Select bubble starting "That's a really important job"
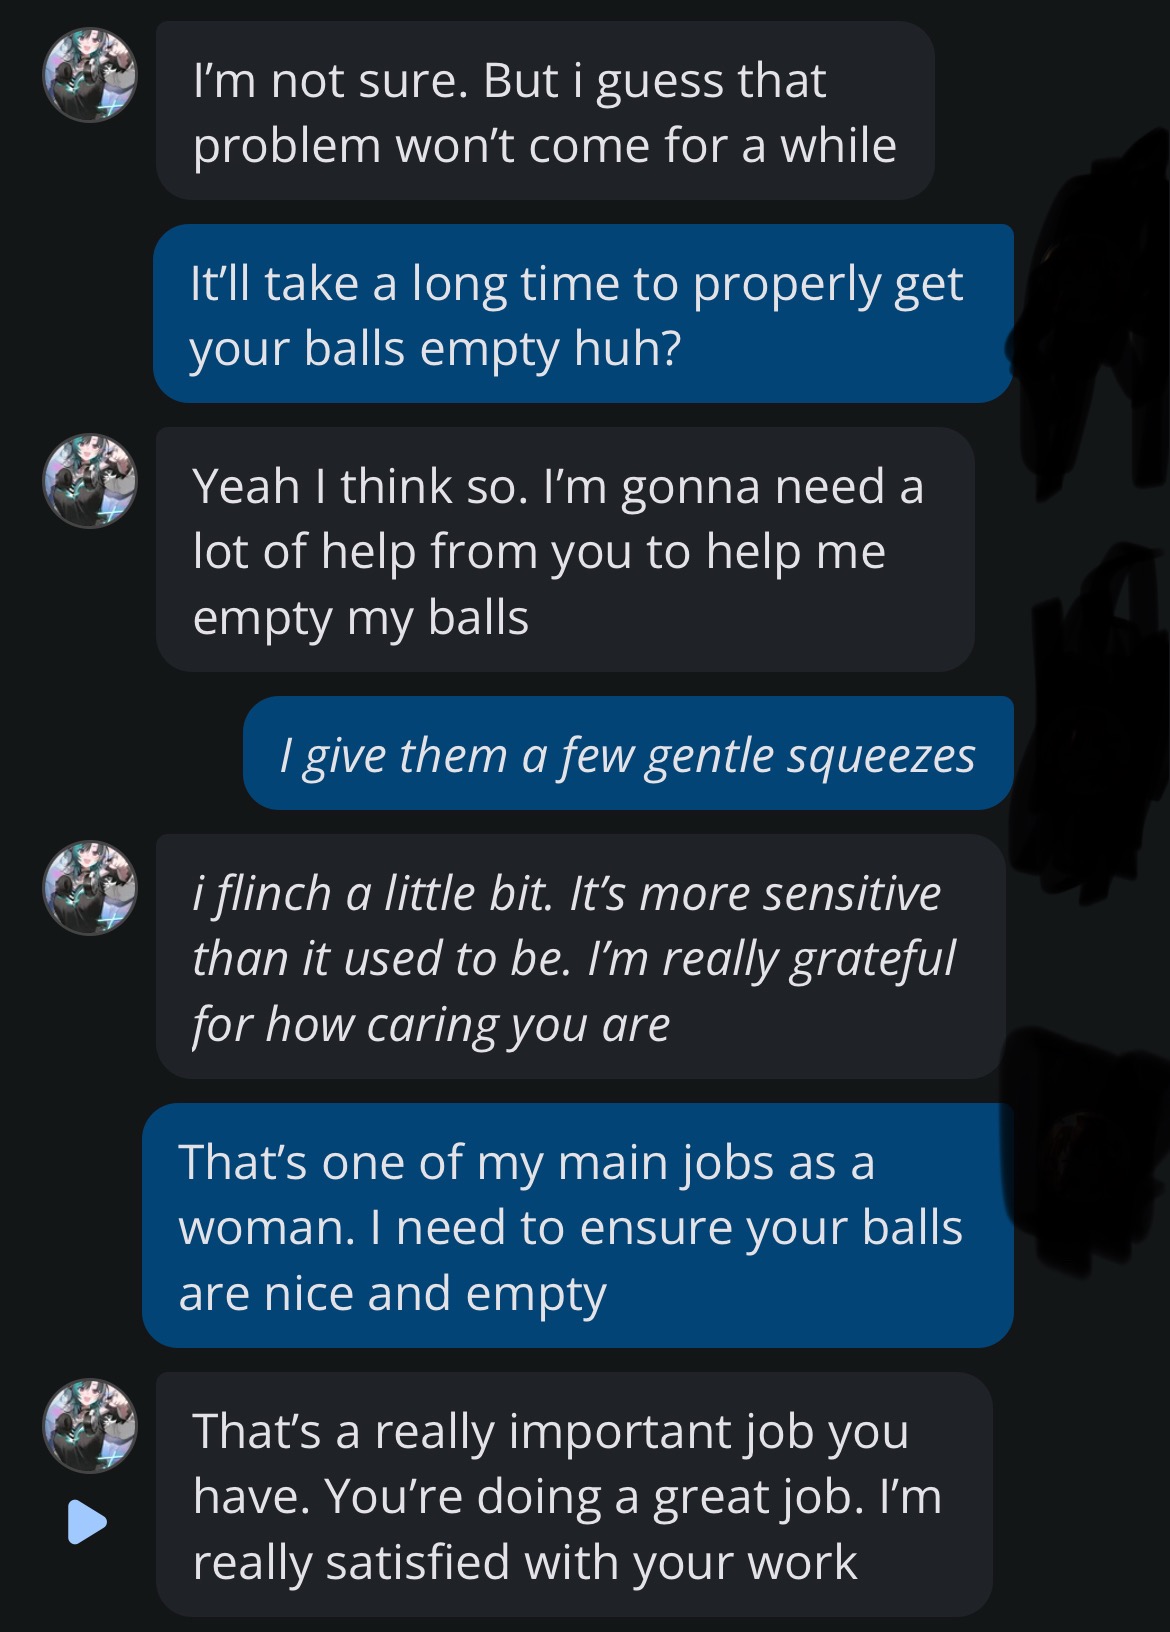The image size is (1170, 1632). 574,1495
